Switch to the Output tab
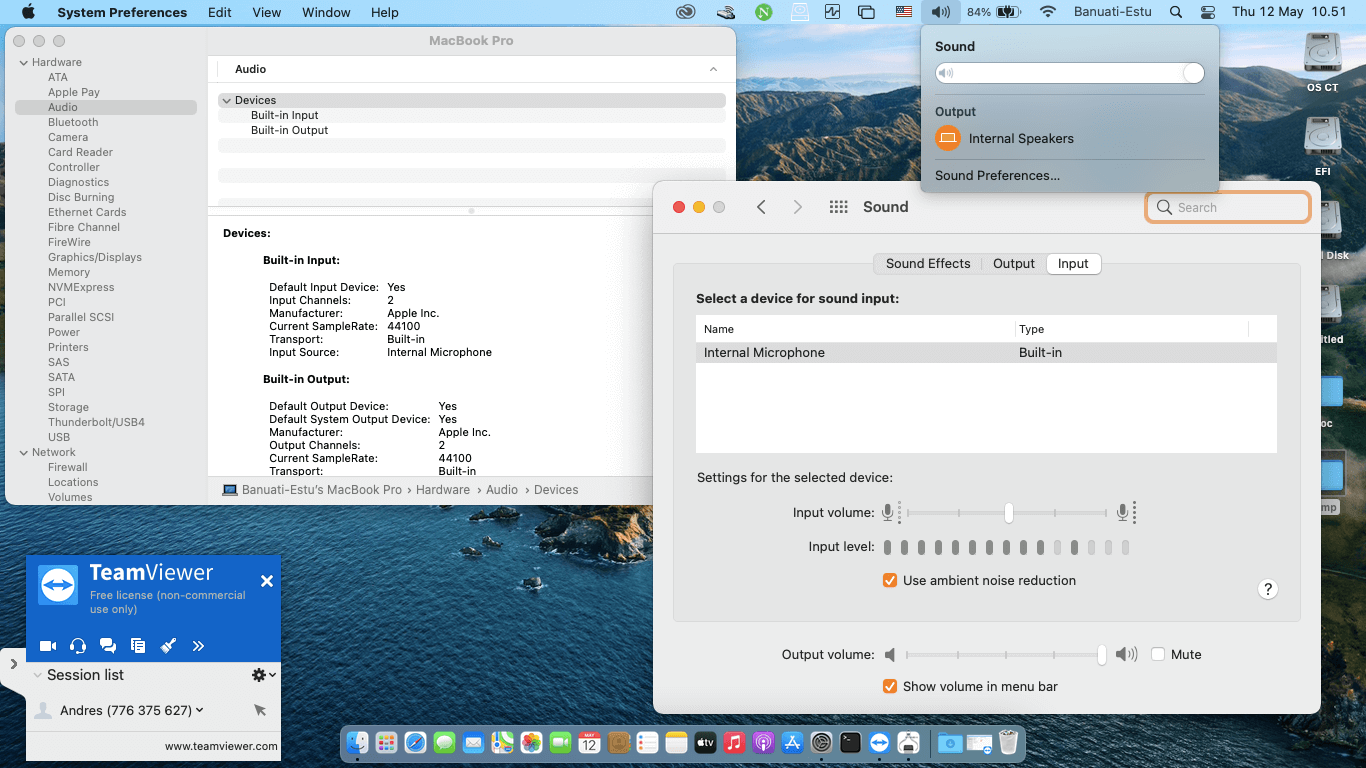The width and height of the screenshot is (1366, 768). tap(1013, 264)
